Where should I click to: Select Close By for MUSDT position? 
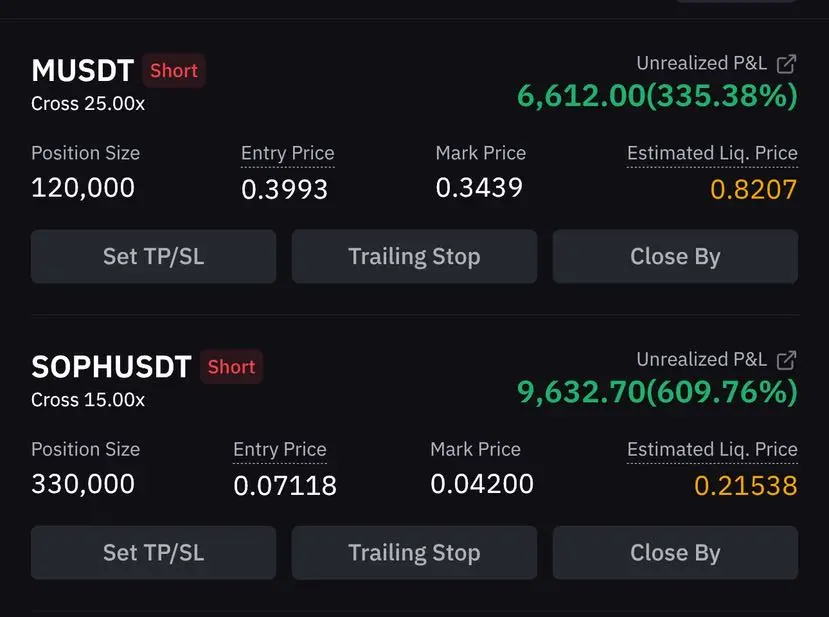[x=675, y=256]
